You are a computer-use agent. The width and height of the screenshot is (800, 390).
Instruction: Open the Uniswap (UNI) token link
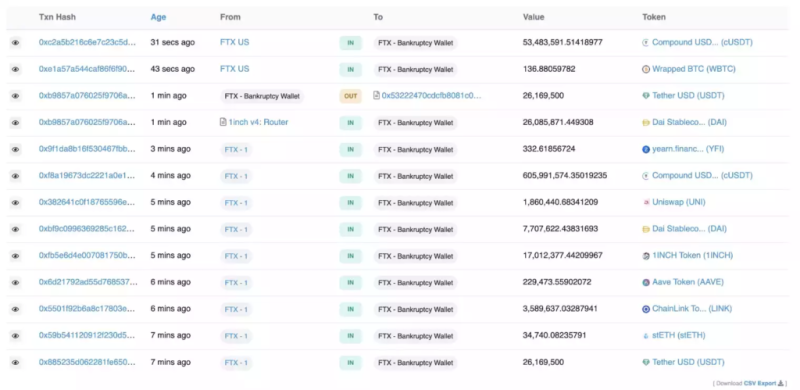point(679,202)
